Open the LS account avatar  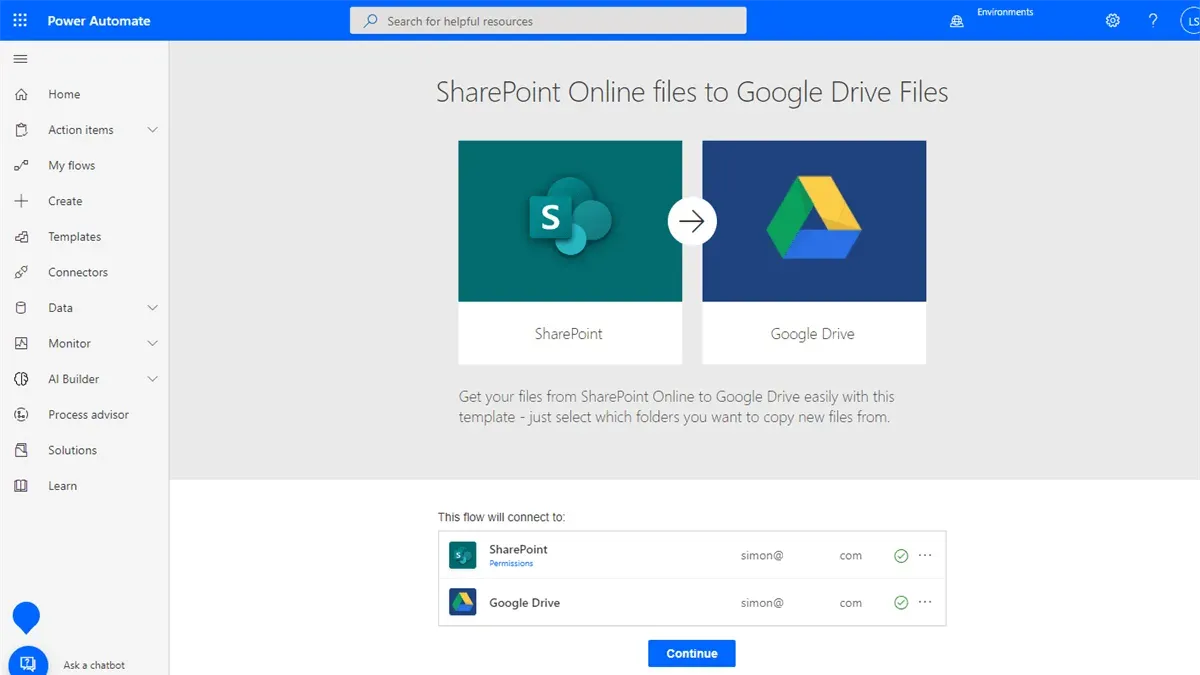1190,21
